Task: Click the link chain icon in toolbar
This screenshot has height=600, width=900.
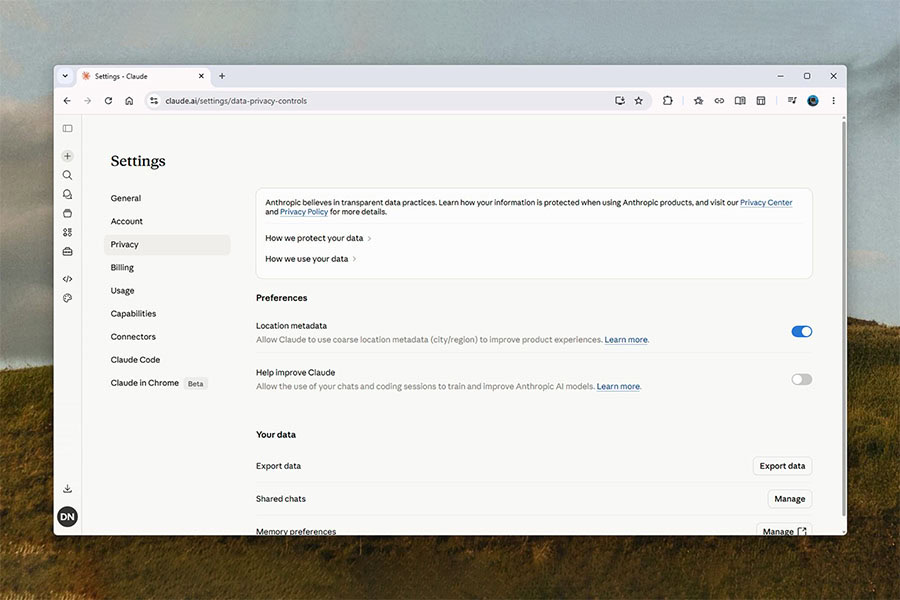Action: point(719,101)
